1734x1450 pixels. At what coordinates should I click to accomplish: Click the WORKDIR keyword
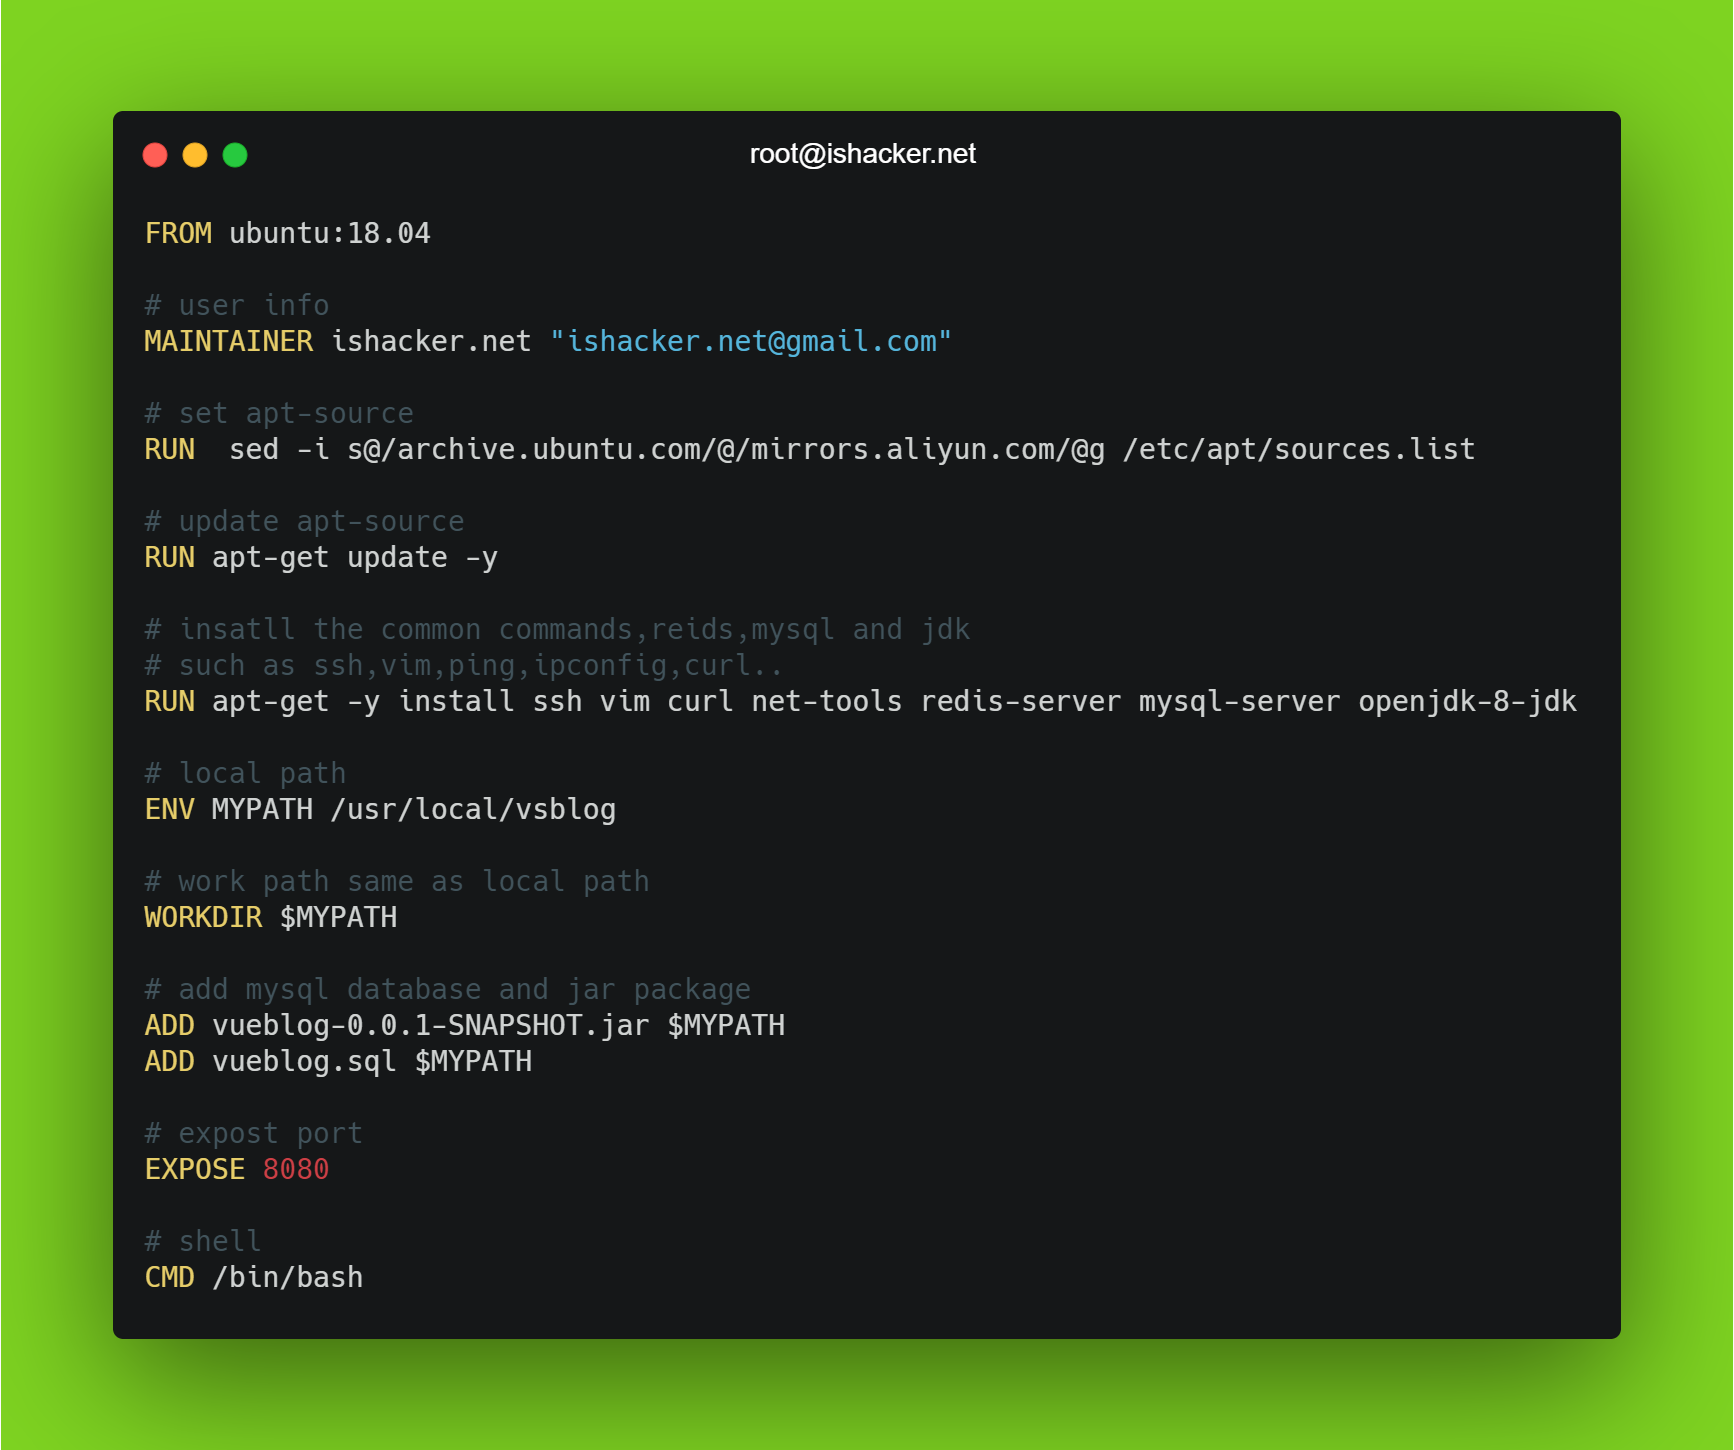coord(203,917)
